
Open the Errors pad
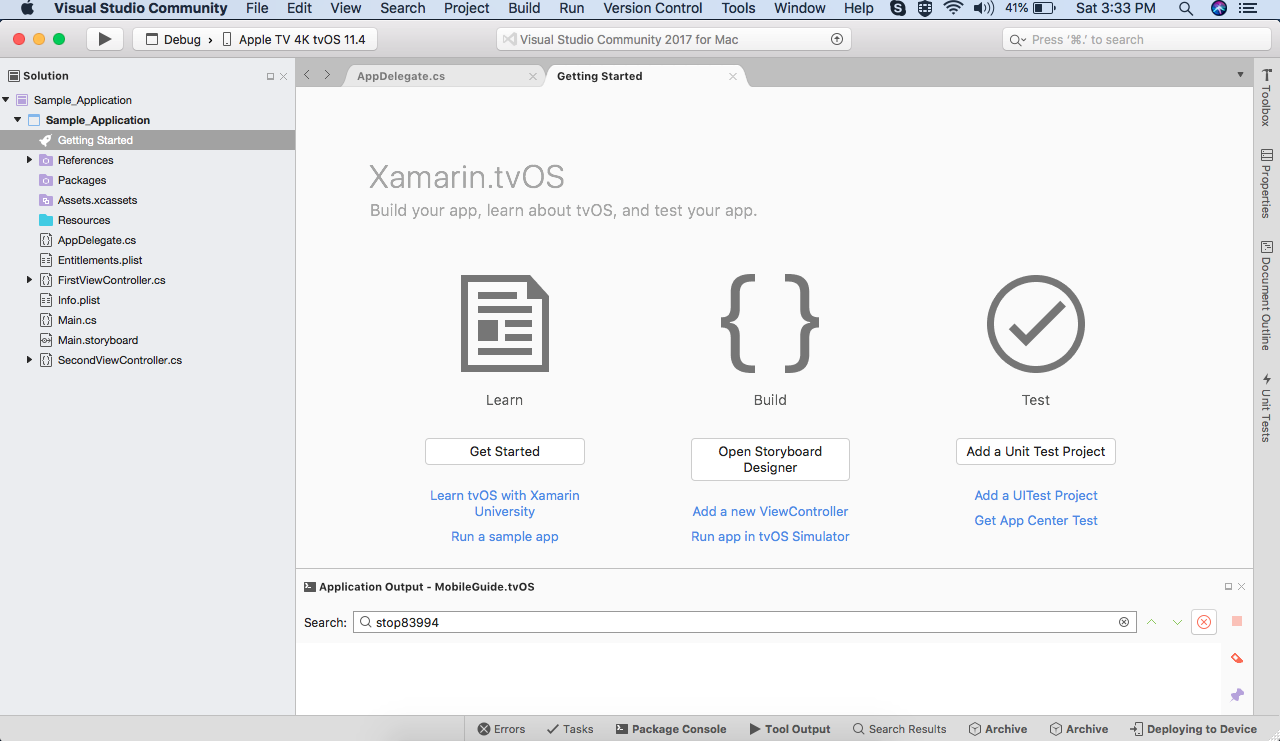[x=501, y=729]
